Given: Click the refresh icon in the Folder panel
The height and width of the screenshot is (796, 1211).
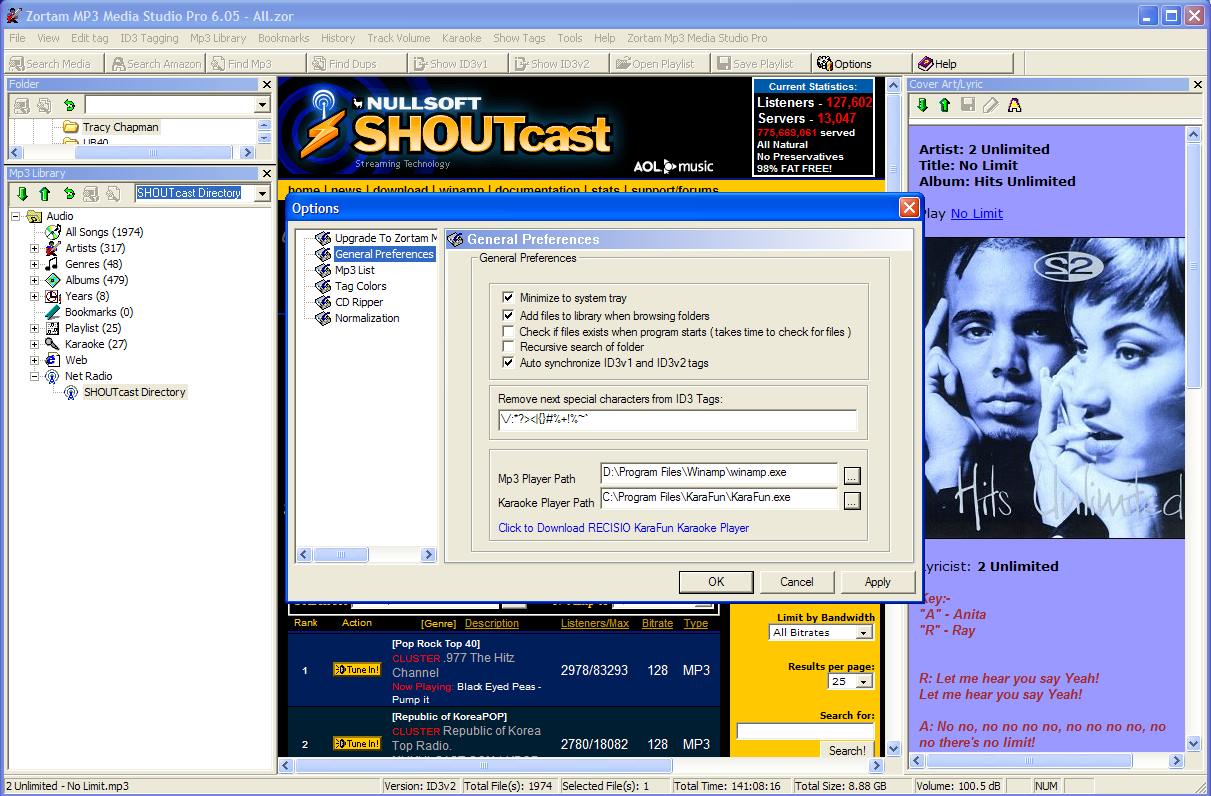Looking at the screenshot, I should coord(69,105).
